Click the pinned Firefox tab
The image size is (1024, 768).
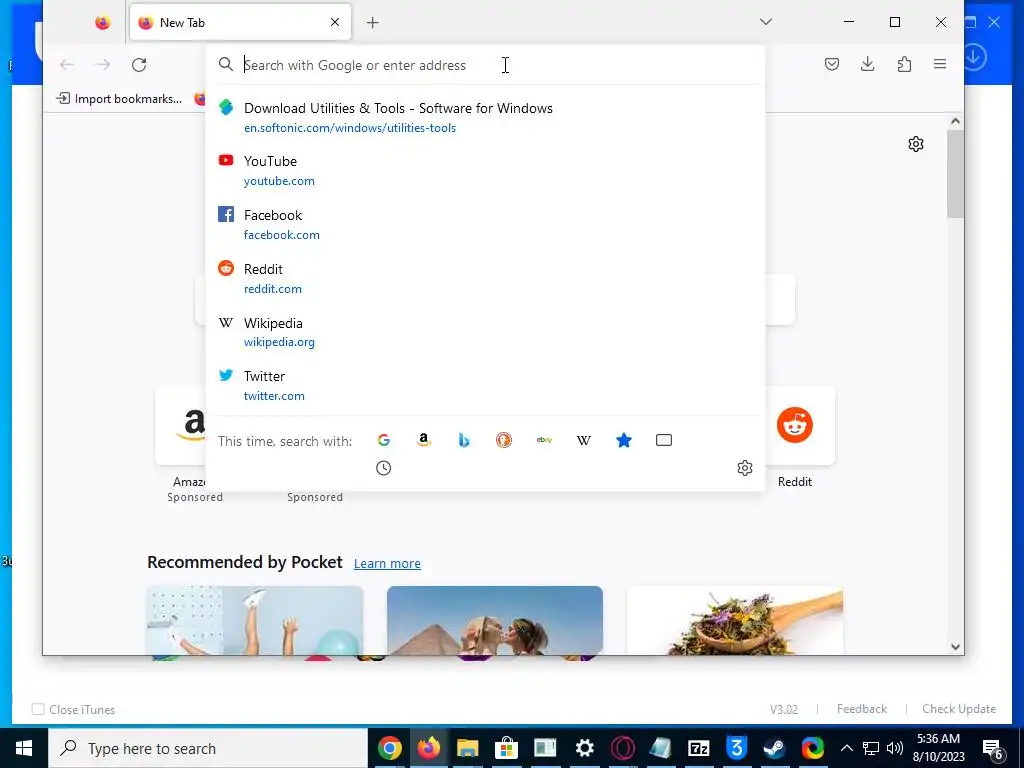(x=103, y=23)
